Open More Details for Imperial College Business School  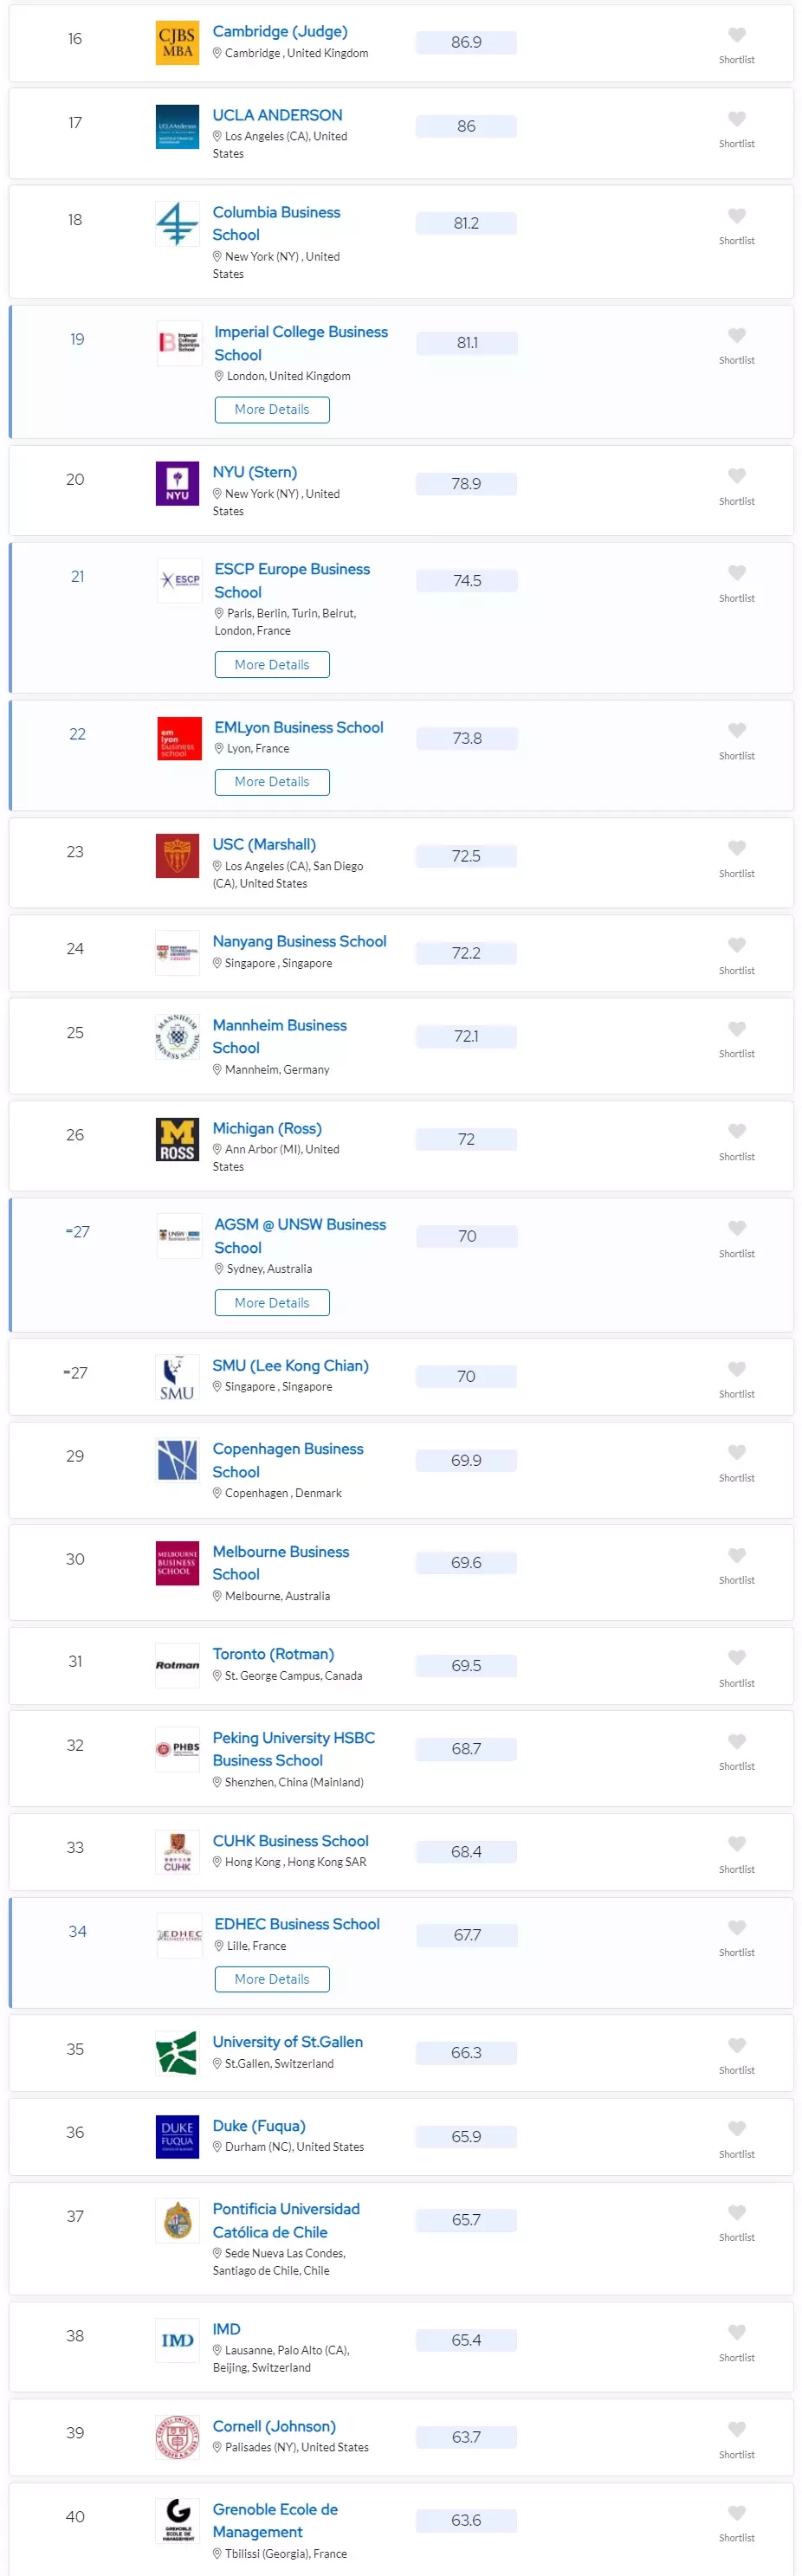[272, 410]
